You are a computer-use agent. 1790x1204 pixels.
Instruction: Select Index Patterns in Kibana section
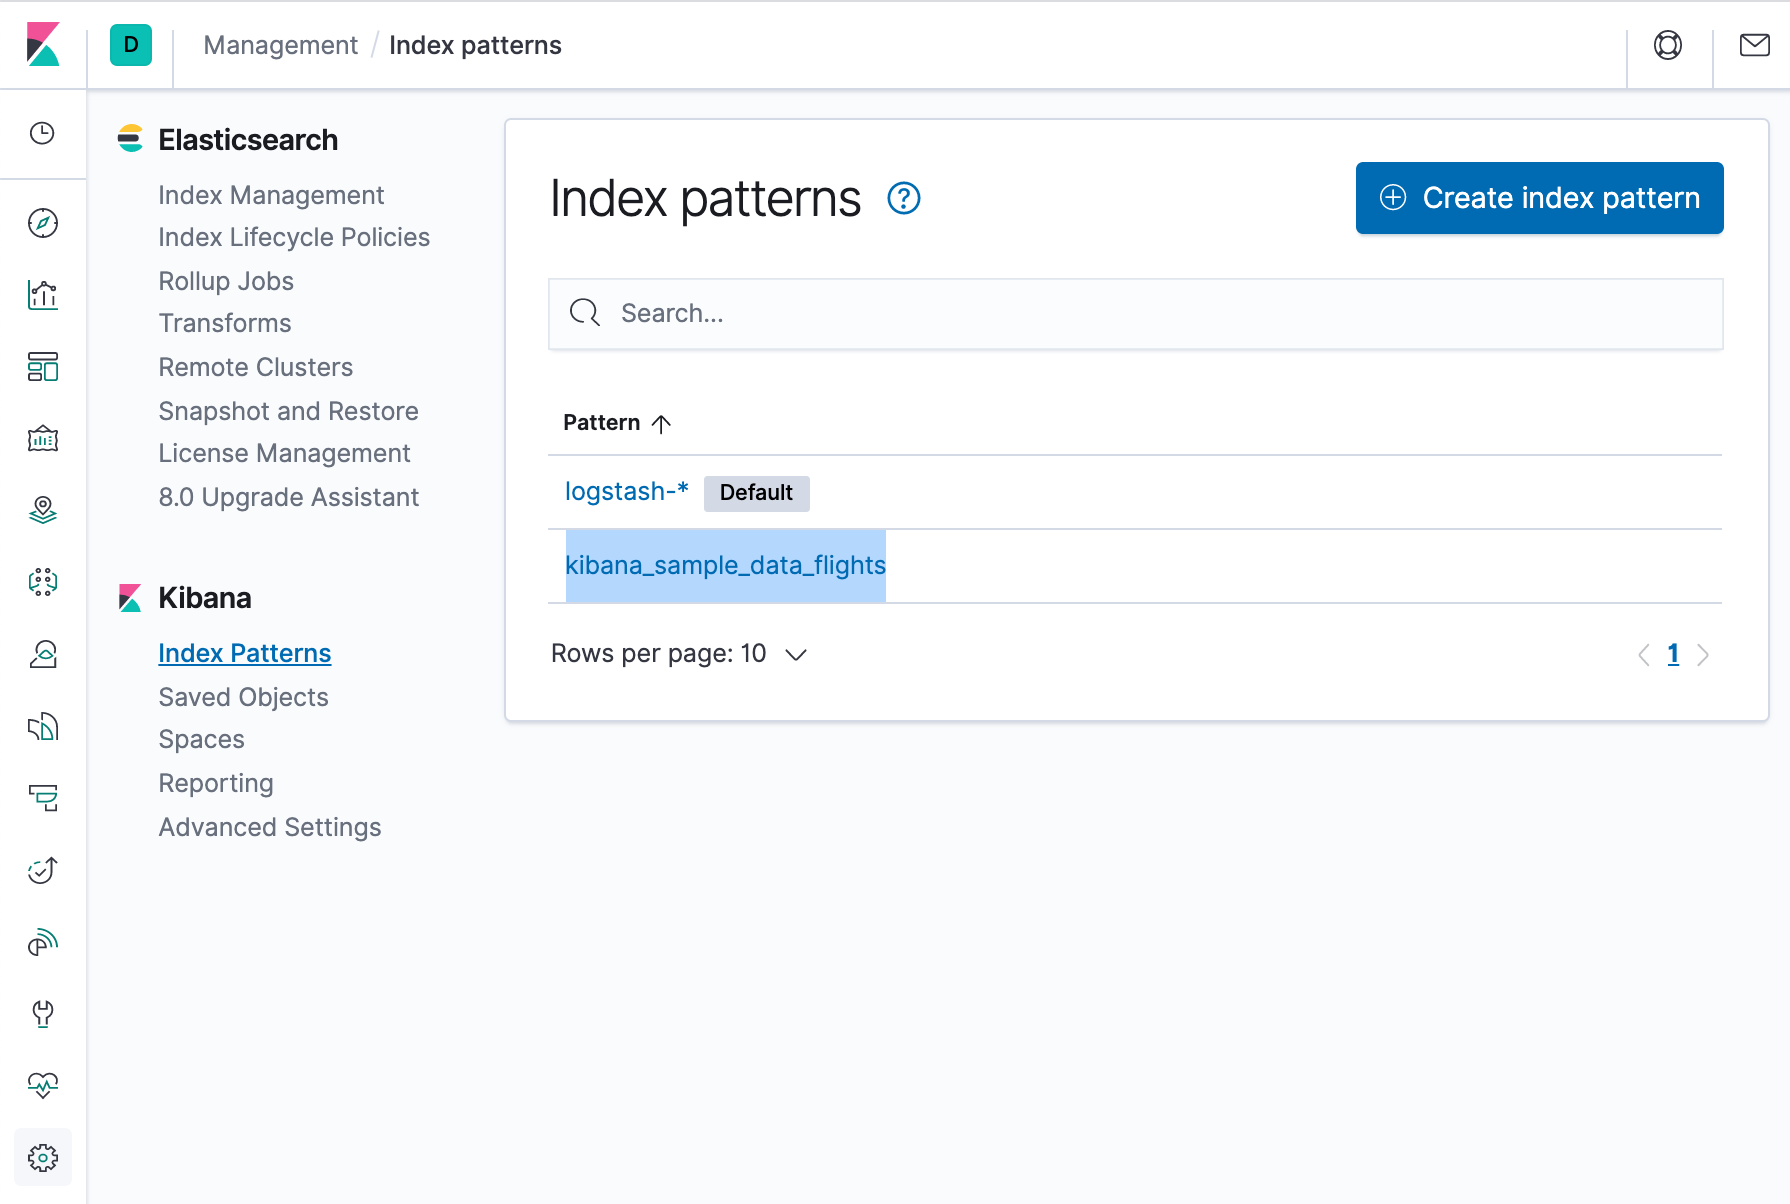click(244, 653)
